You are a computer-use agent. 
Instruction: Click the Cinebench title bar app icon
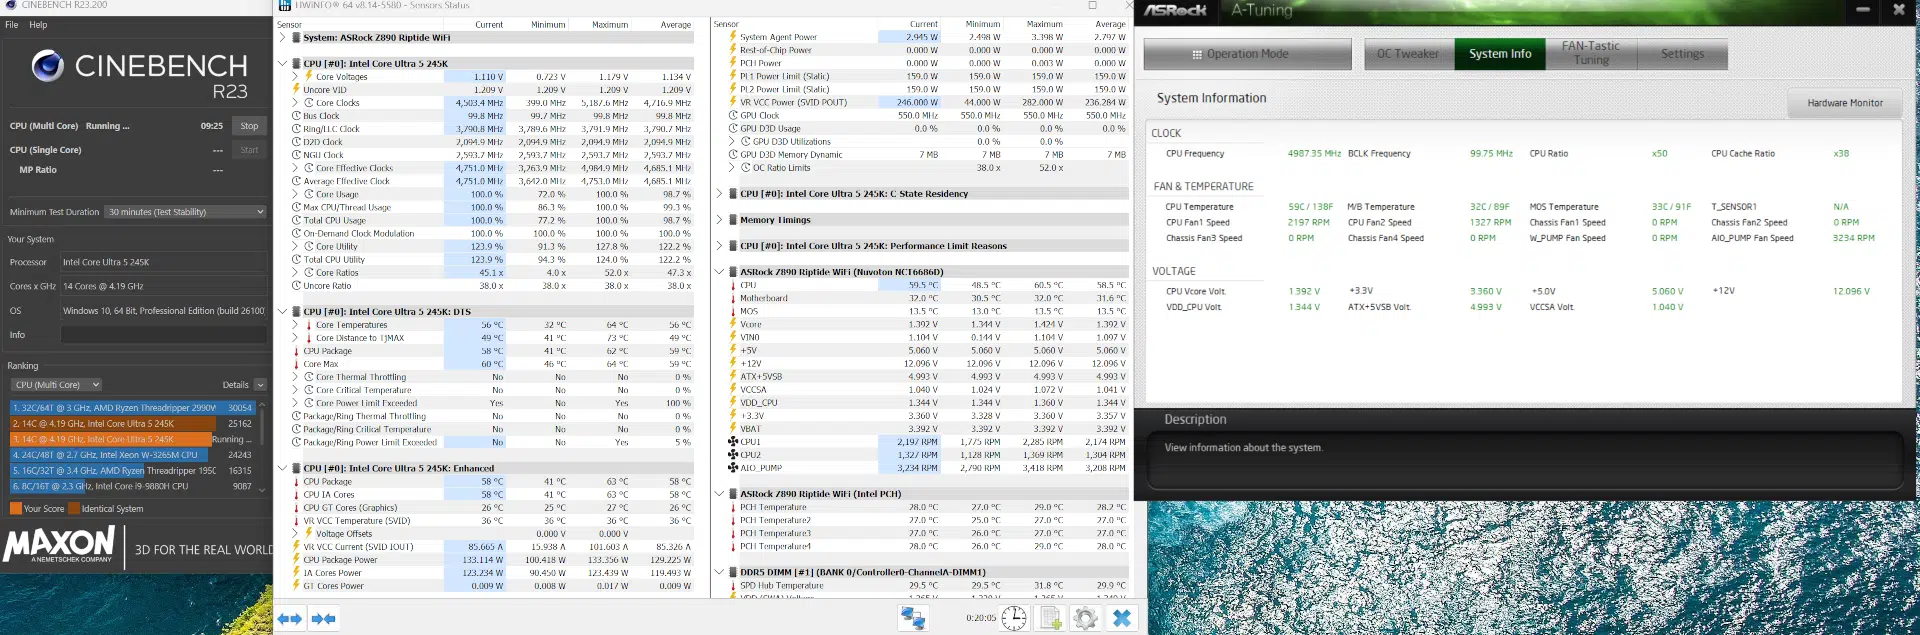point(10,5)
